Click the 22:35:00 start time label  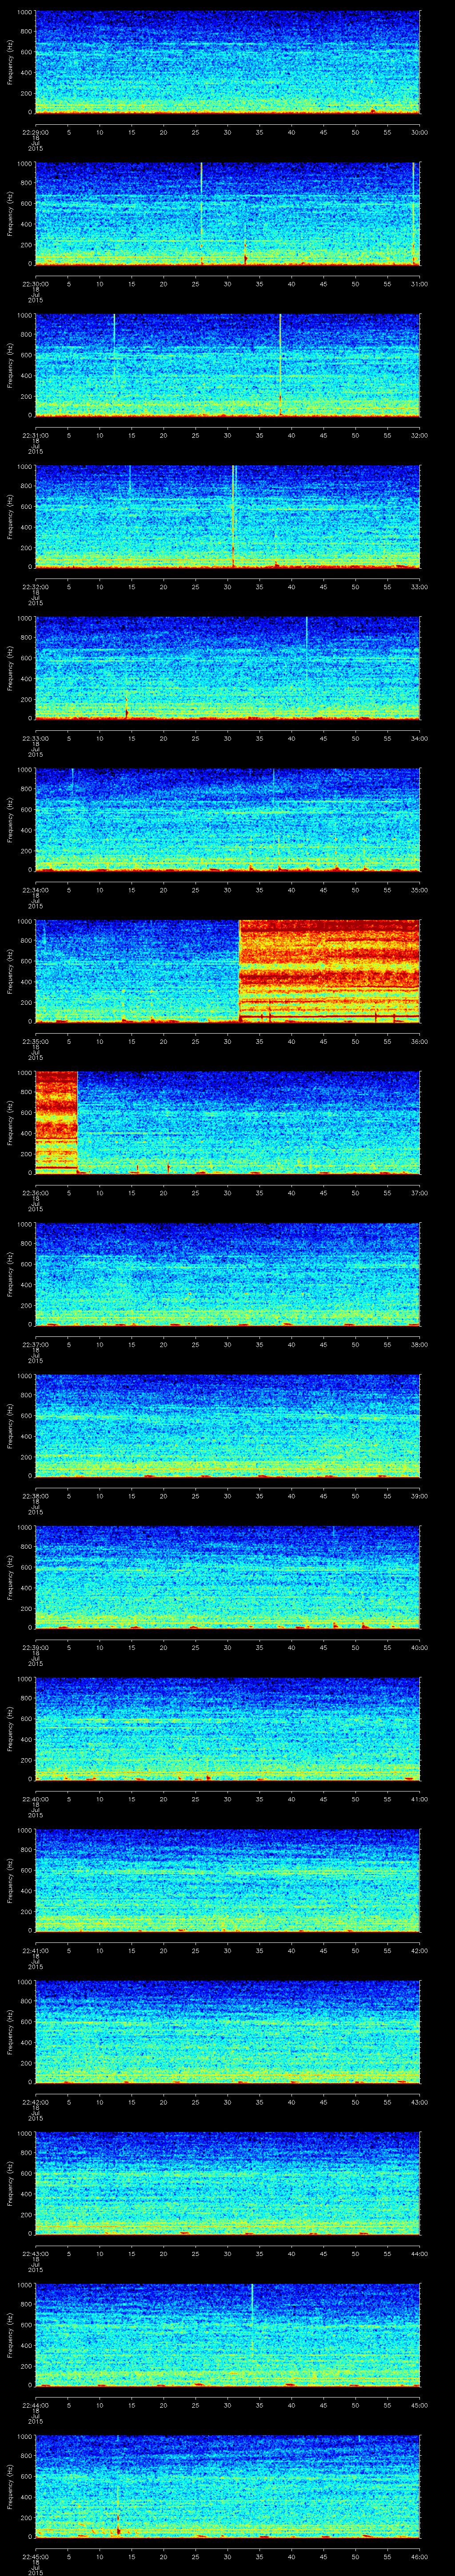[x=35, y=1042]
